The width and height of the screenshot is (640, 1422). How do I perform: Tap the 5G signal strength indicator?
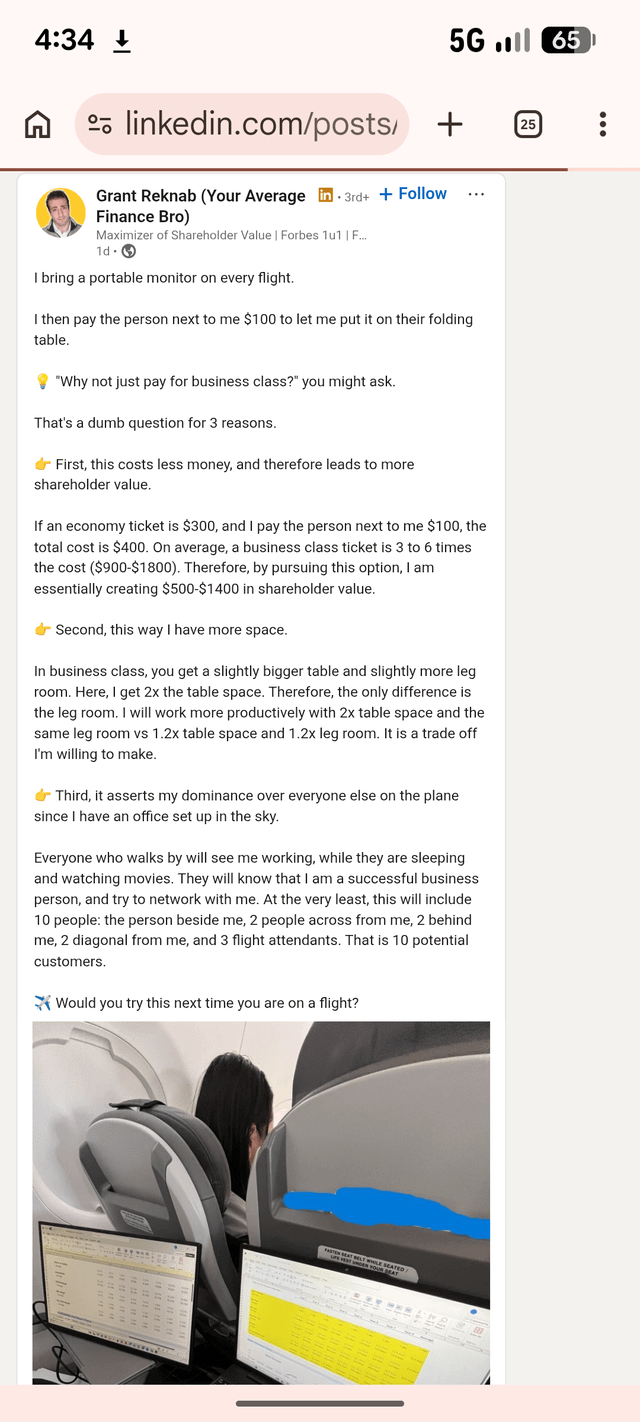pos(490,40)
